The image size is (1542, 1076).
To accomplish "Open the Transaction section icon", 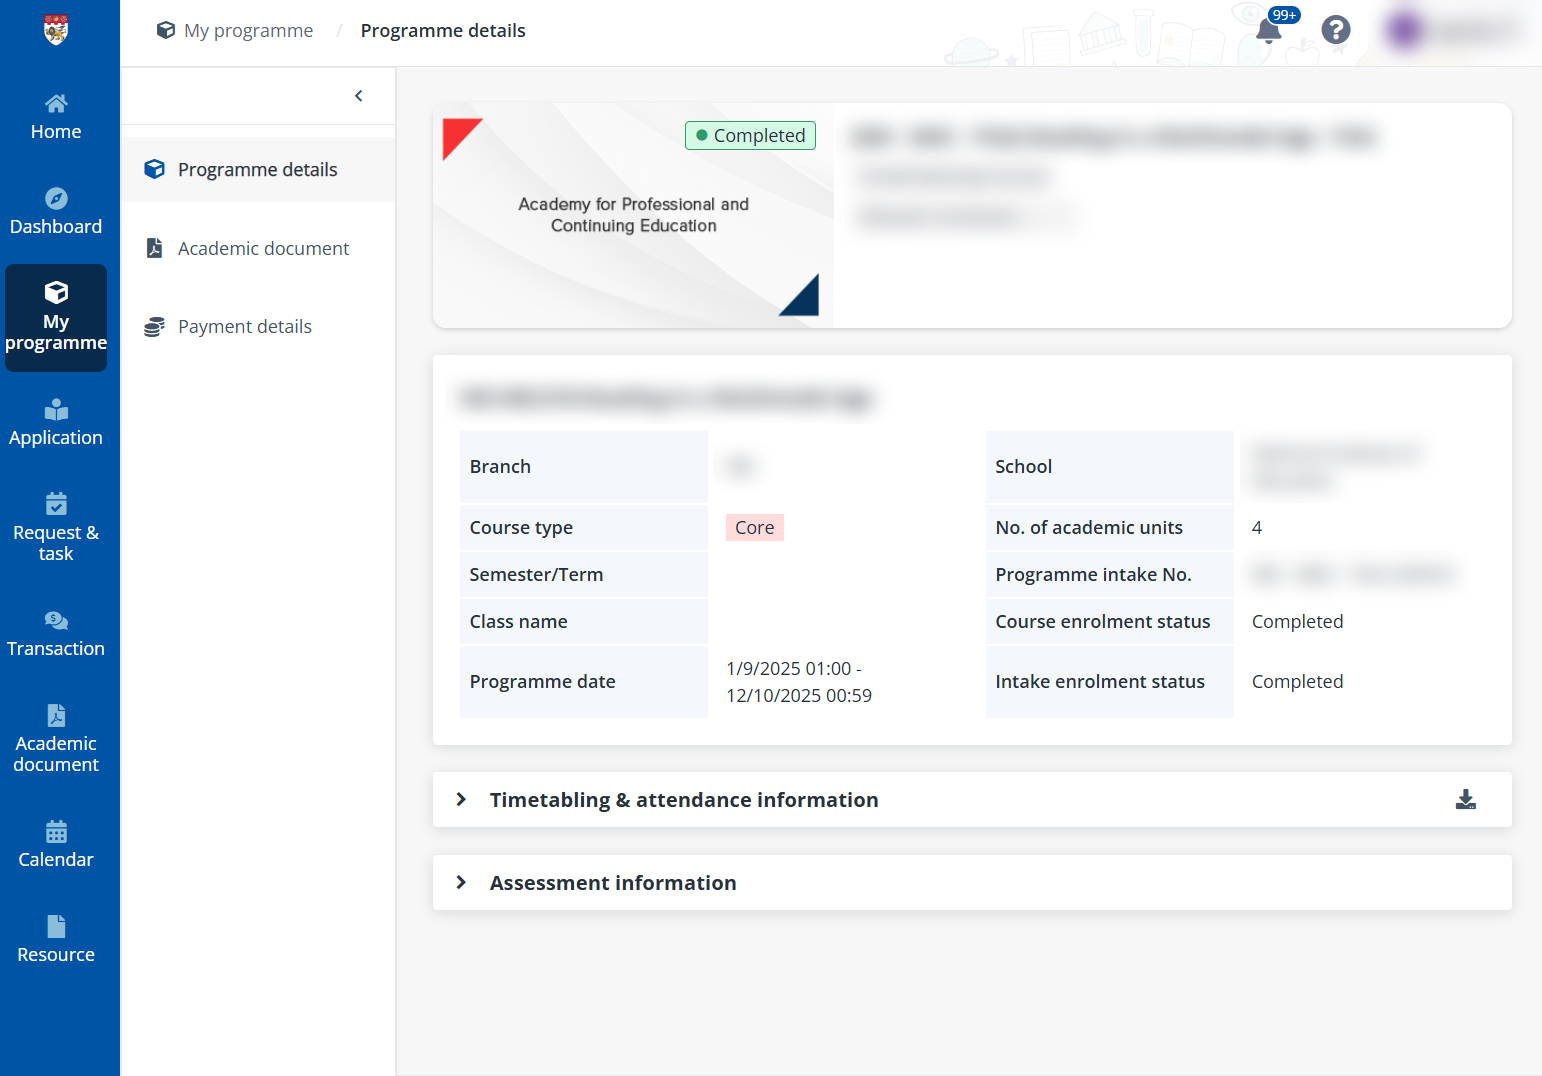I will click(x=56, y=621).
